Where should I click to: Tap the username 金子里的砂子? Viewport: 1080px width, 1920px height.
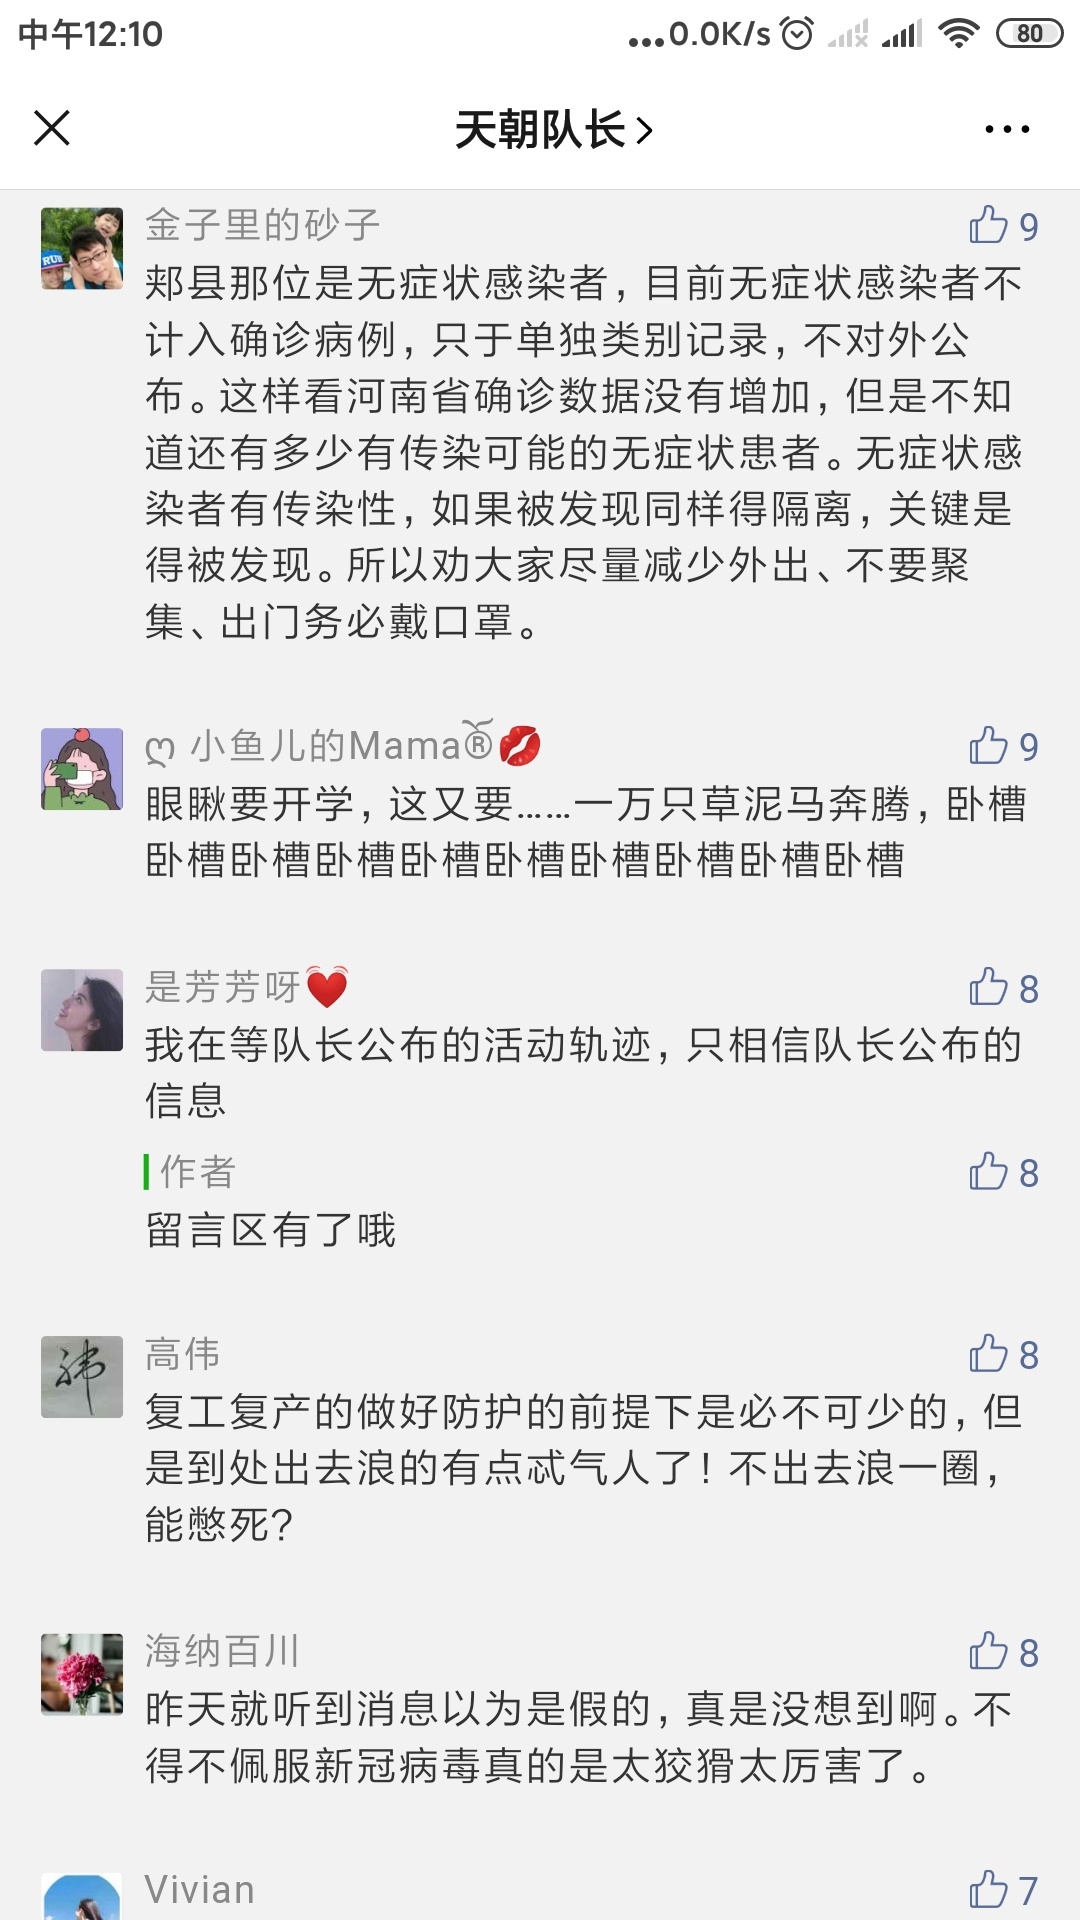click(262, 225)
